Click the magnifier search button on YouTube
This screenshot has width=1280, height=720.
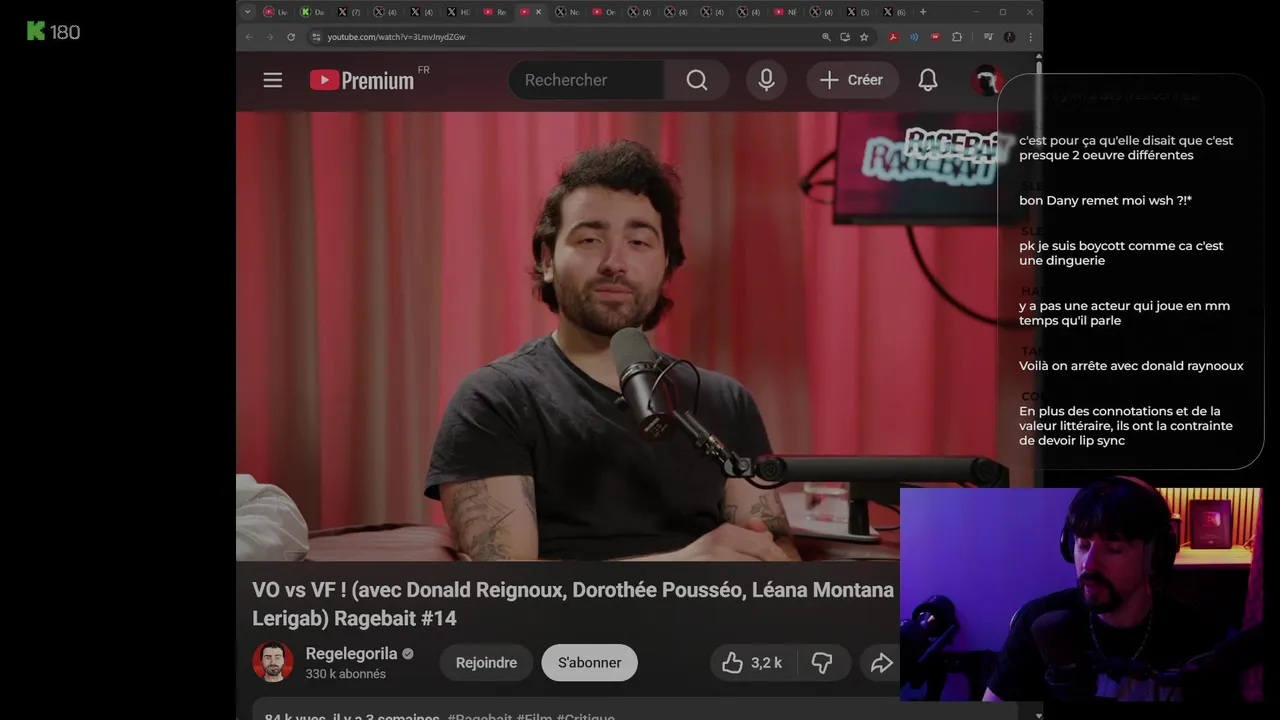point(697,80)
